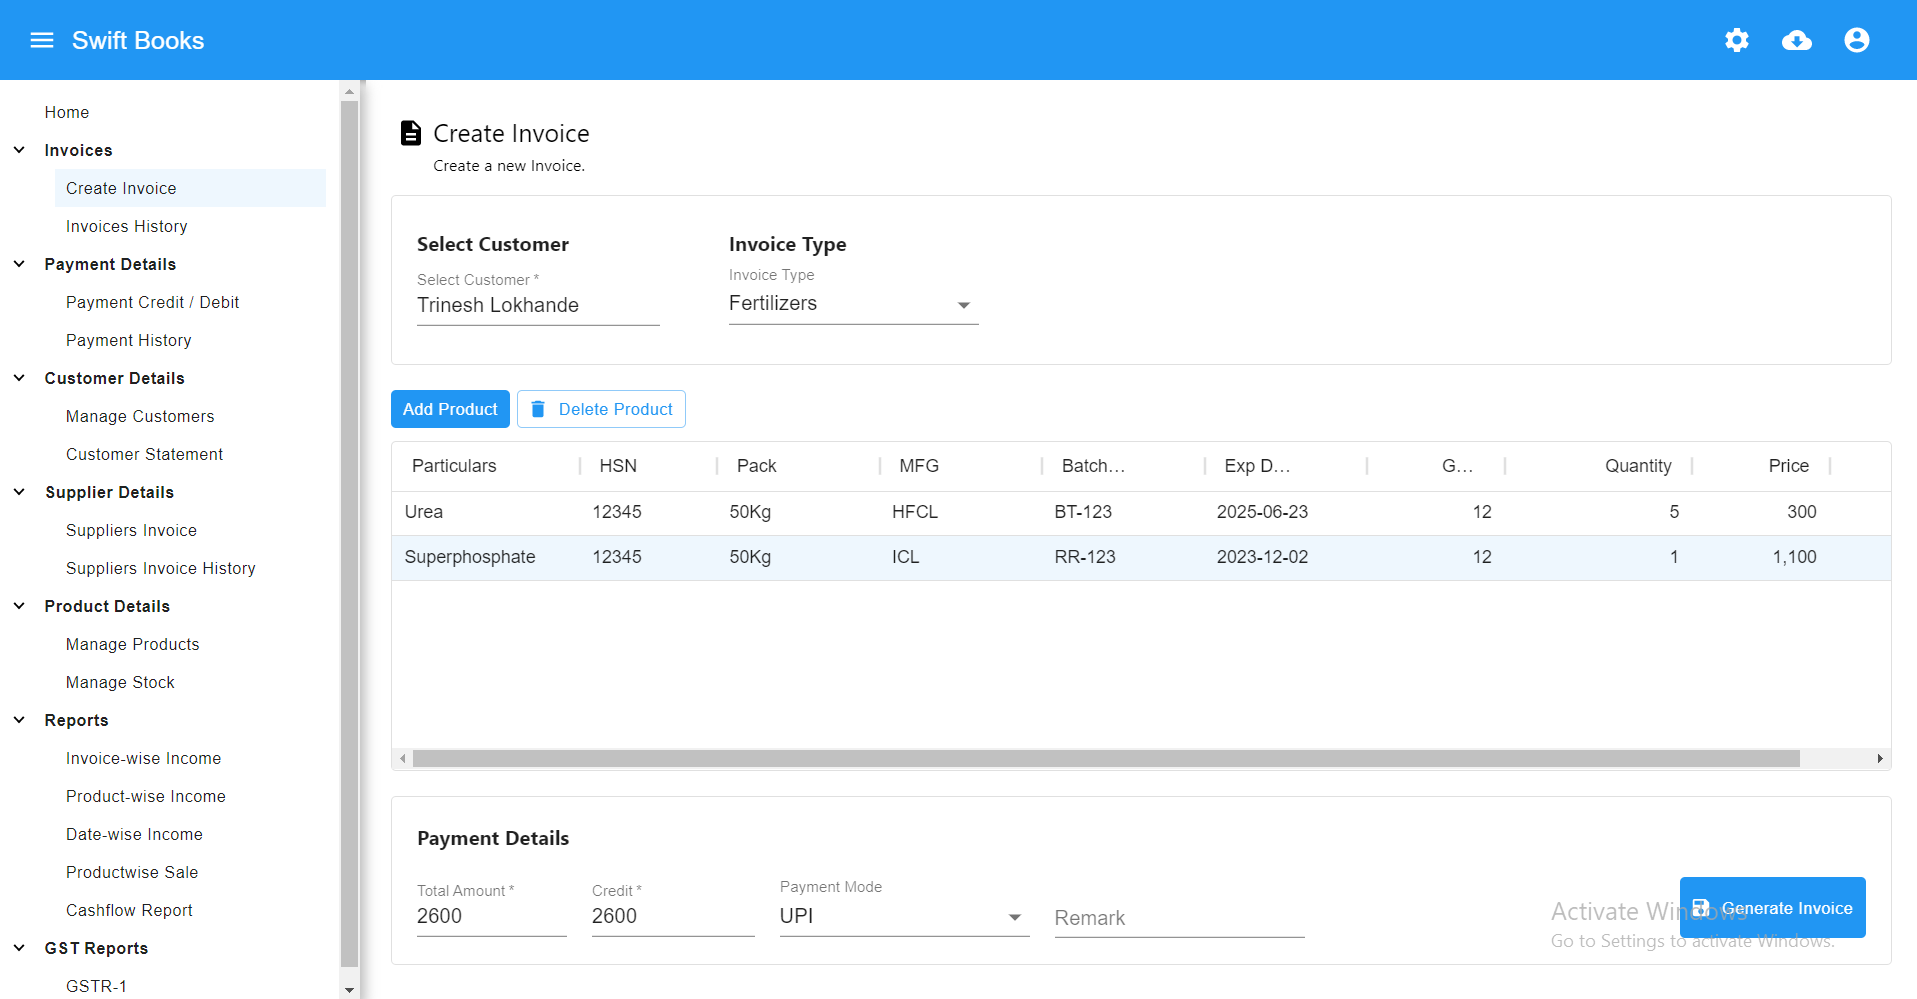Viewport: 1917px width, 999px height.
Task: Open the Payment Mode UPI dropdown
Action: pyautogui.click(x=1014, y=917)
